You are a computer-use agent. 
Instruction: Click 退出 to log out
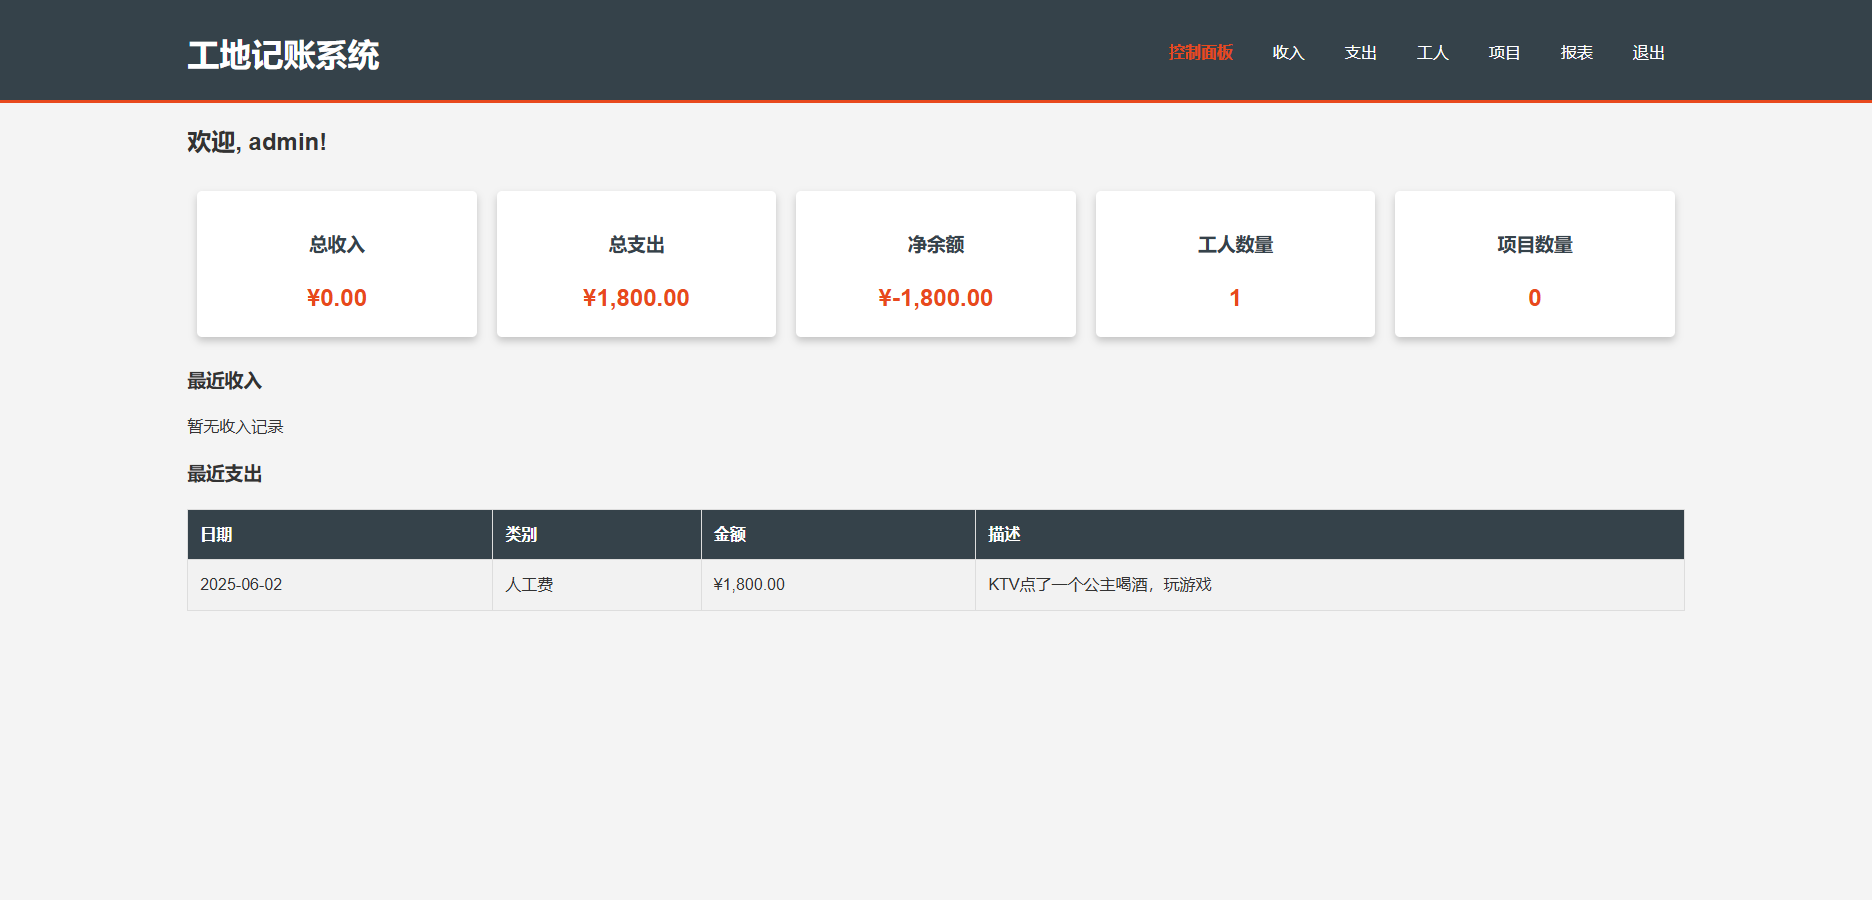point(1648,52)
